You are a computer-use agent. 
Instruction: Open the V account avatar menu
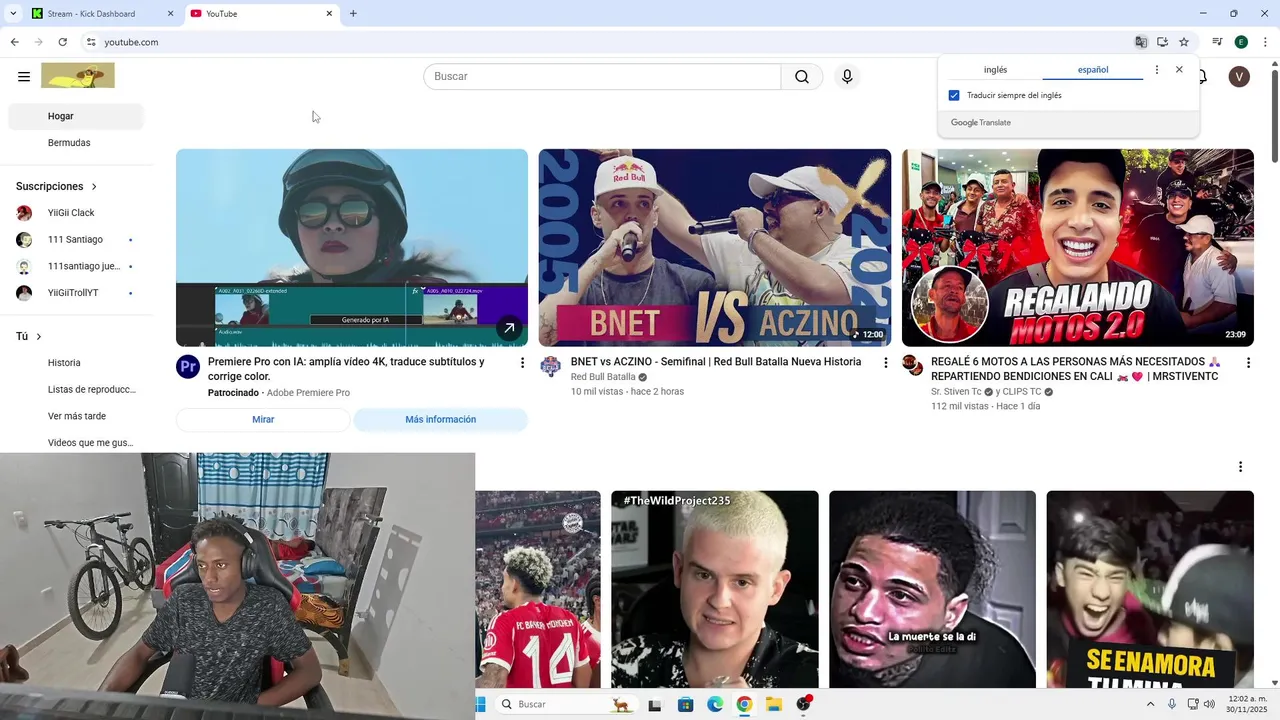pos(1239,77)
